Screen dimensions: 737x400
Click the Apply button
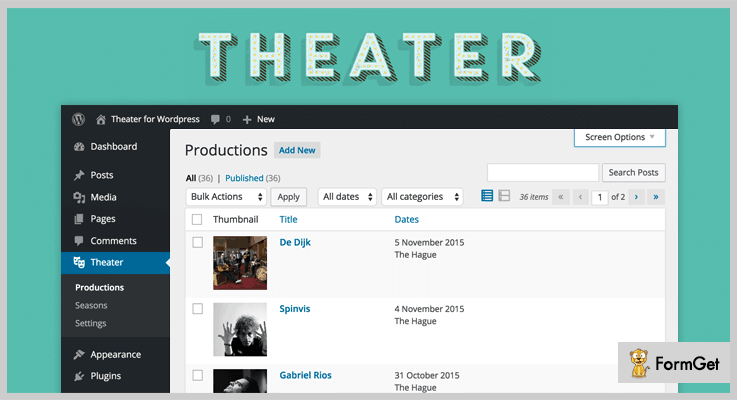(289, 197)
